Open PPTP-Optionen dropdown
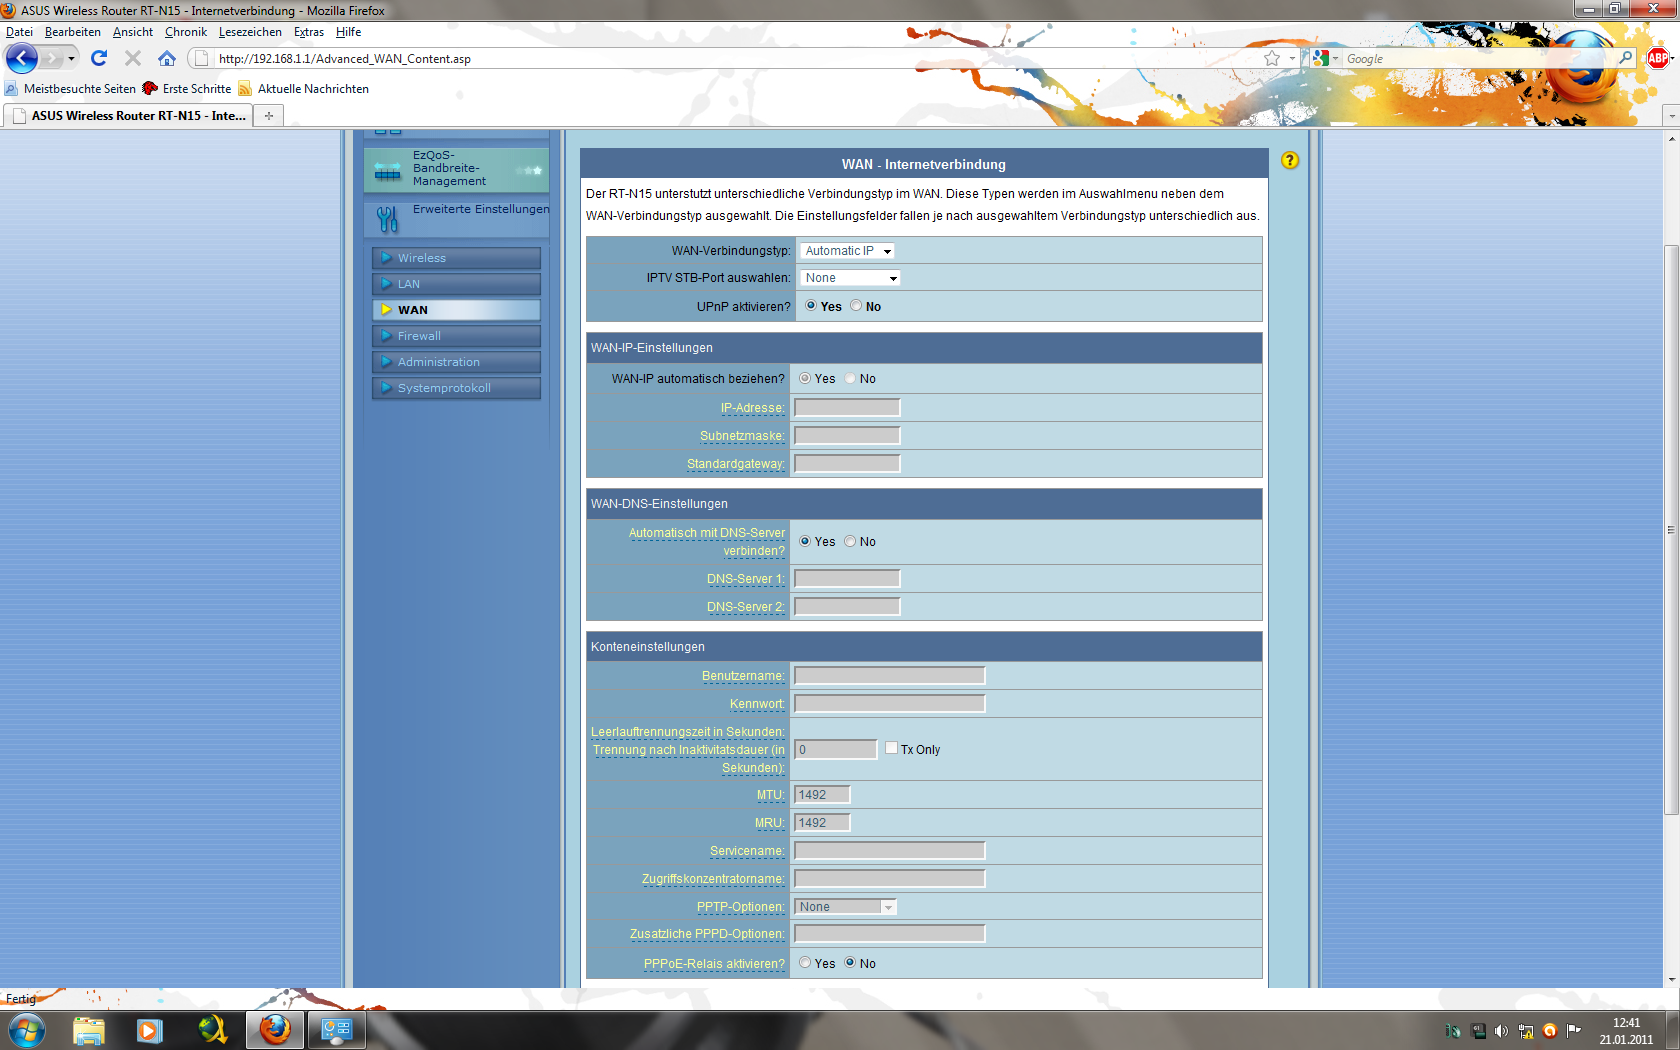This screenshot has height=1050, width=1680. click(x=846, y=907)
